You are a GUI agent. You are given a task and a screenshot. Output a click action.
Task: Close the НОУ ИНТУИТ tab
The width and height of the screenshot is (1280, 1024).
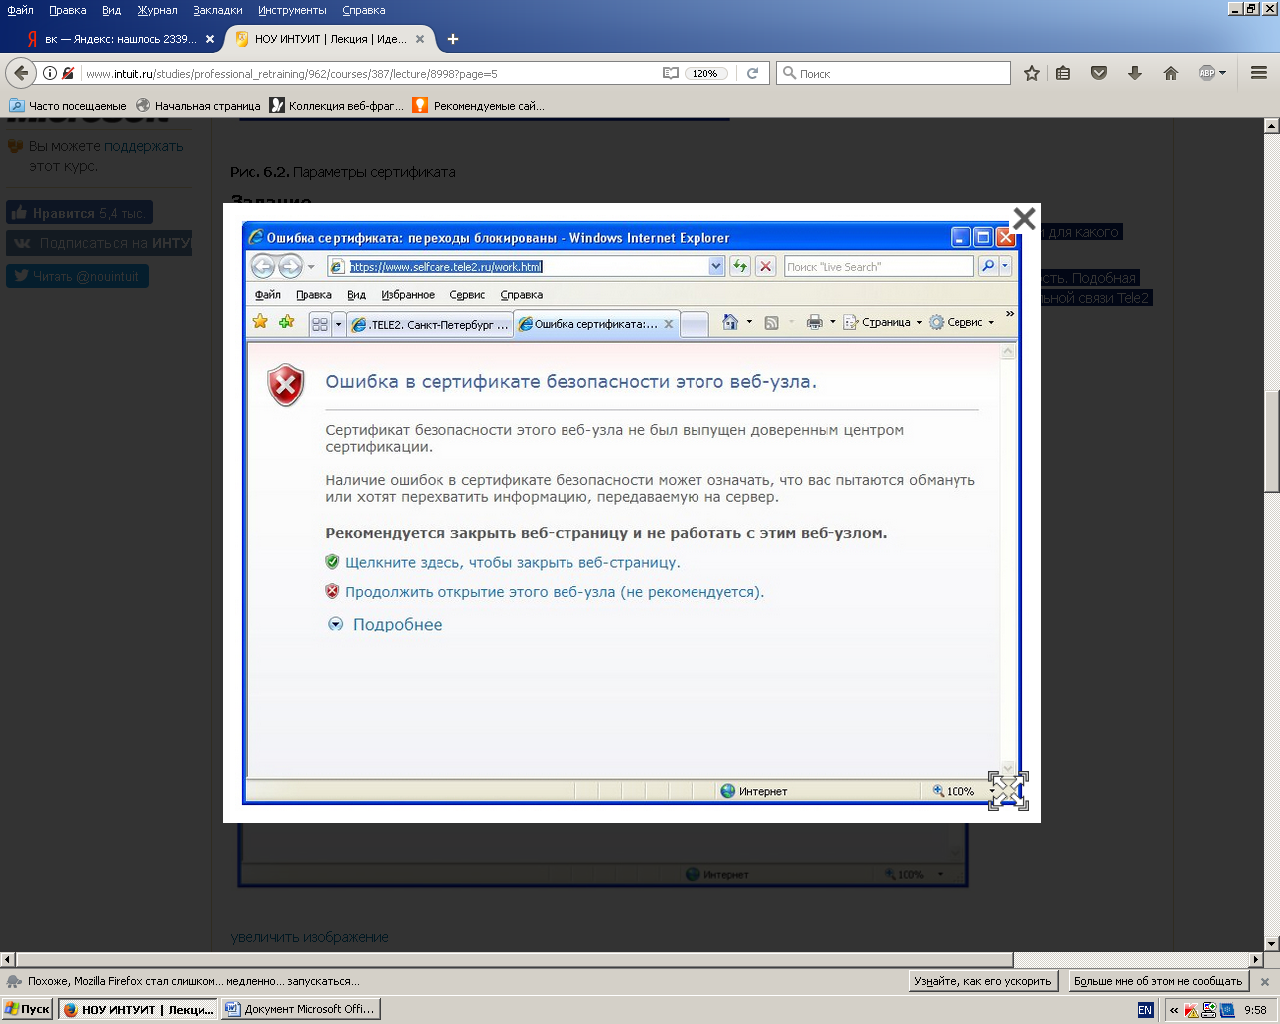tap(420, 39)
